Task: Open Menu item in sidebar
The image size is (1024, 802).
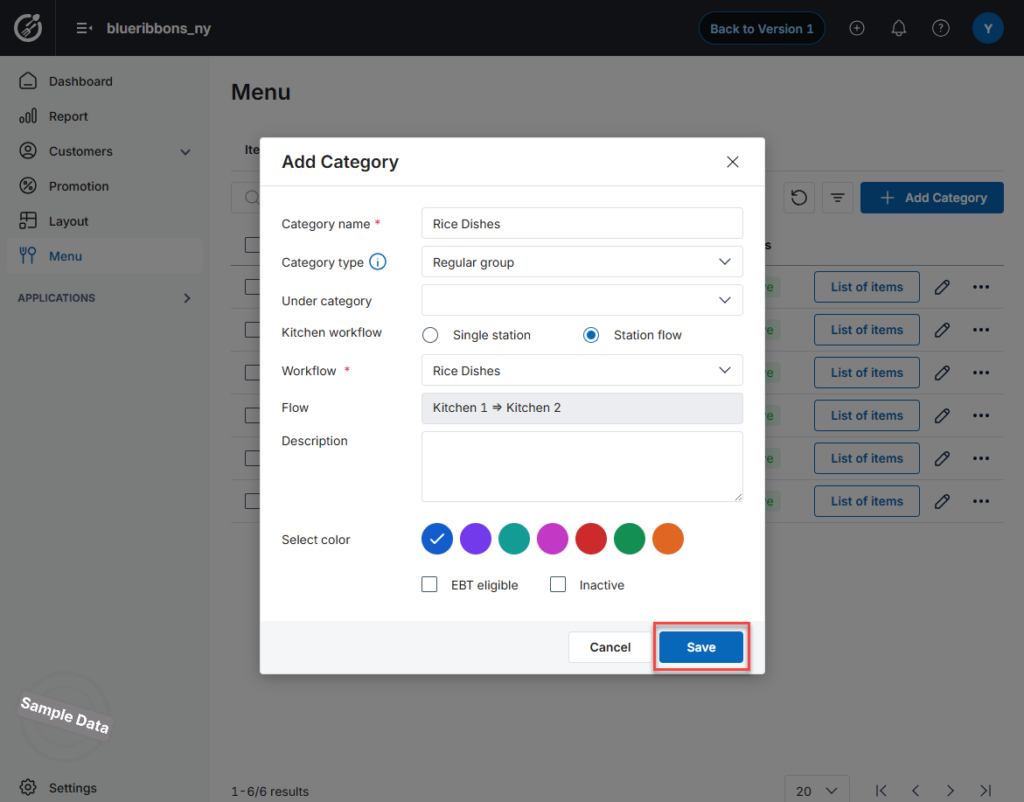Action: click(104, 256)
